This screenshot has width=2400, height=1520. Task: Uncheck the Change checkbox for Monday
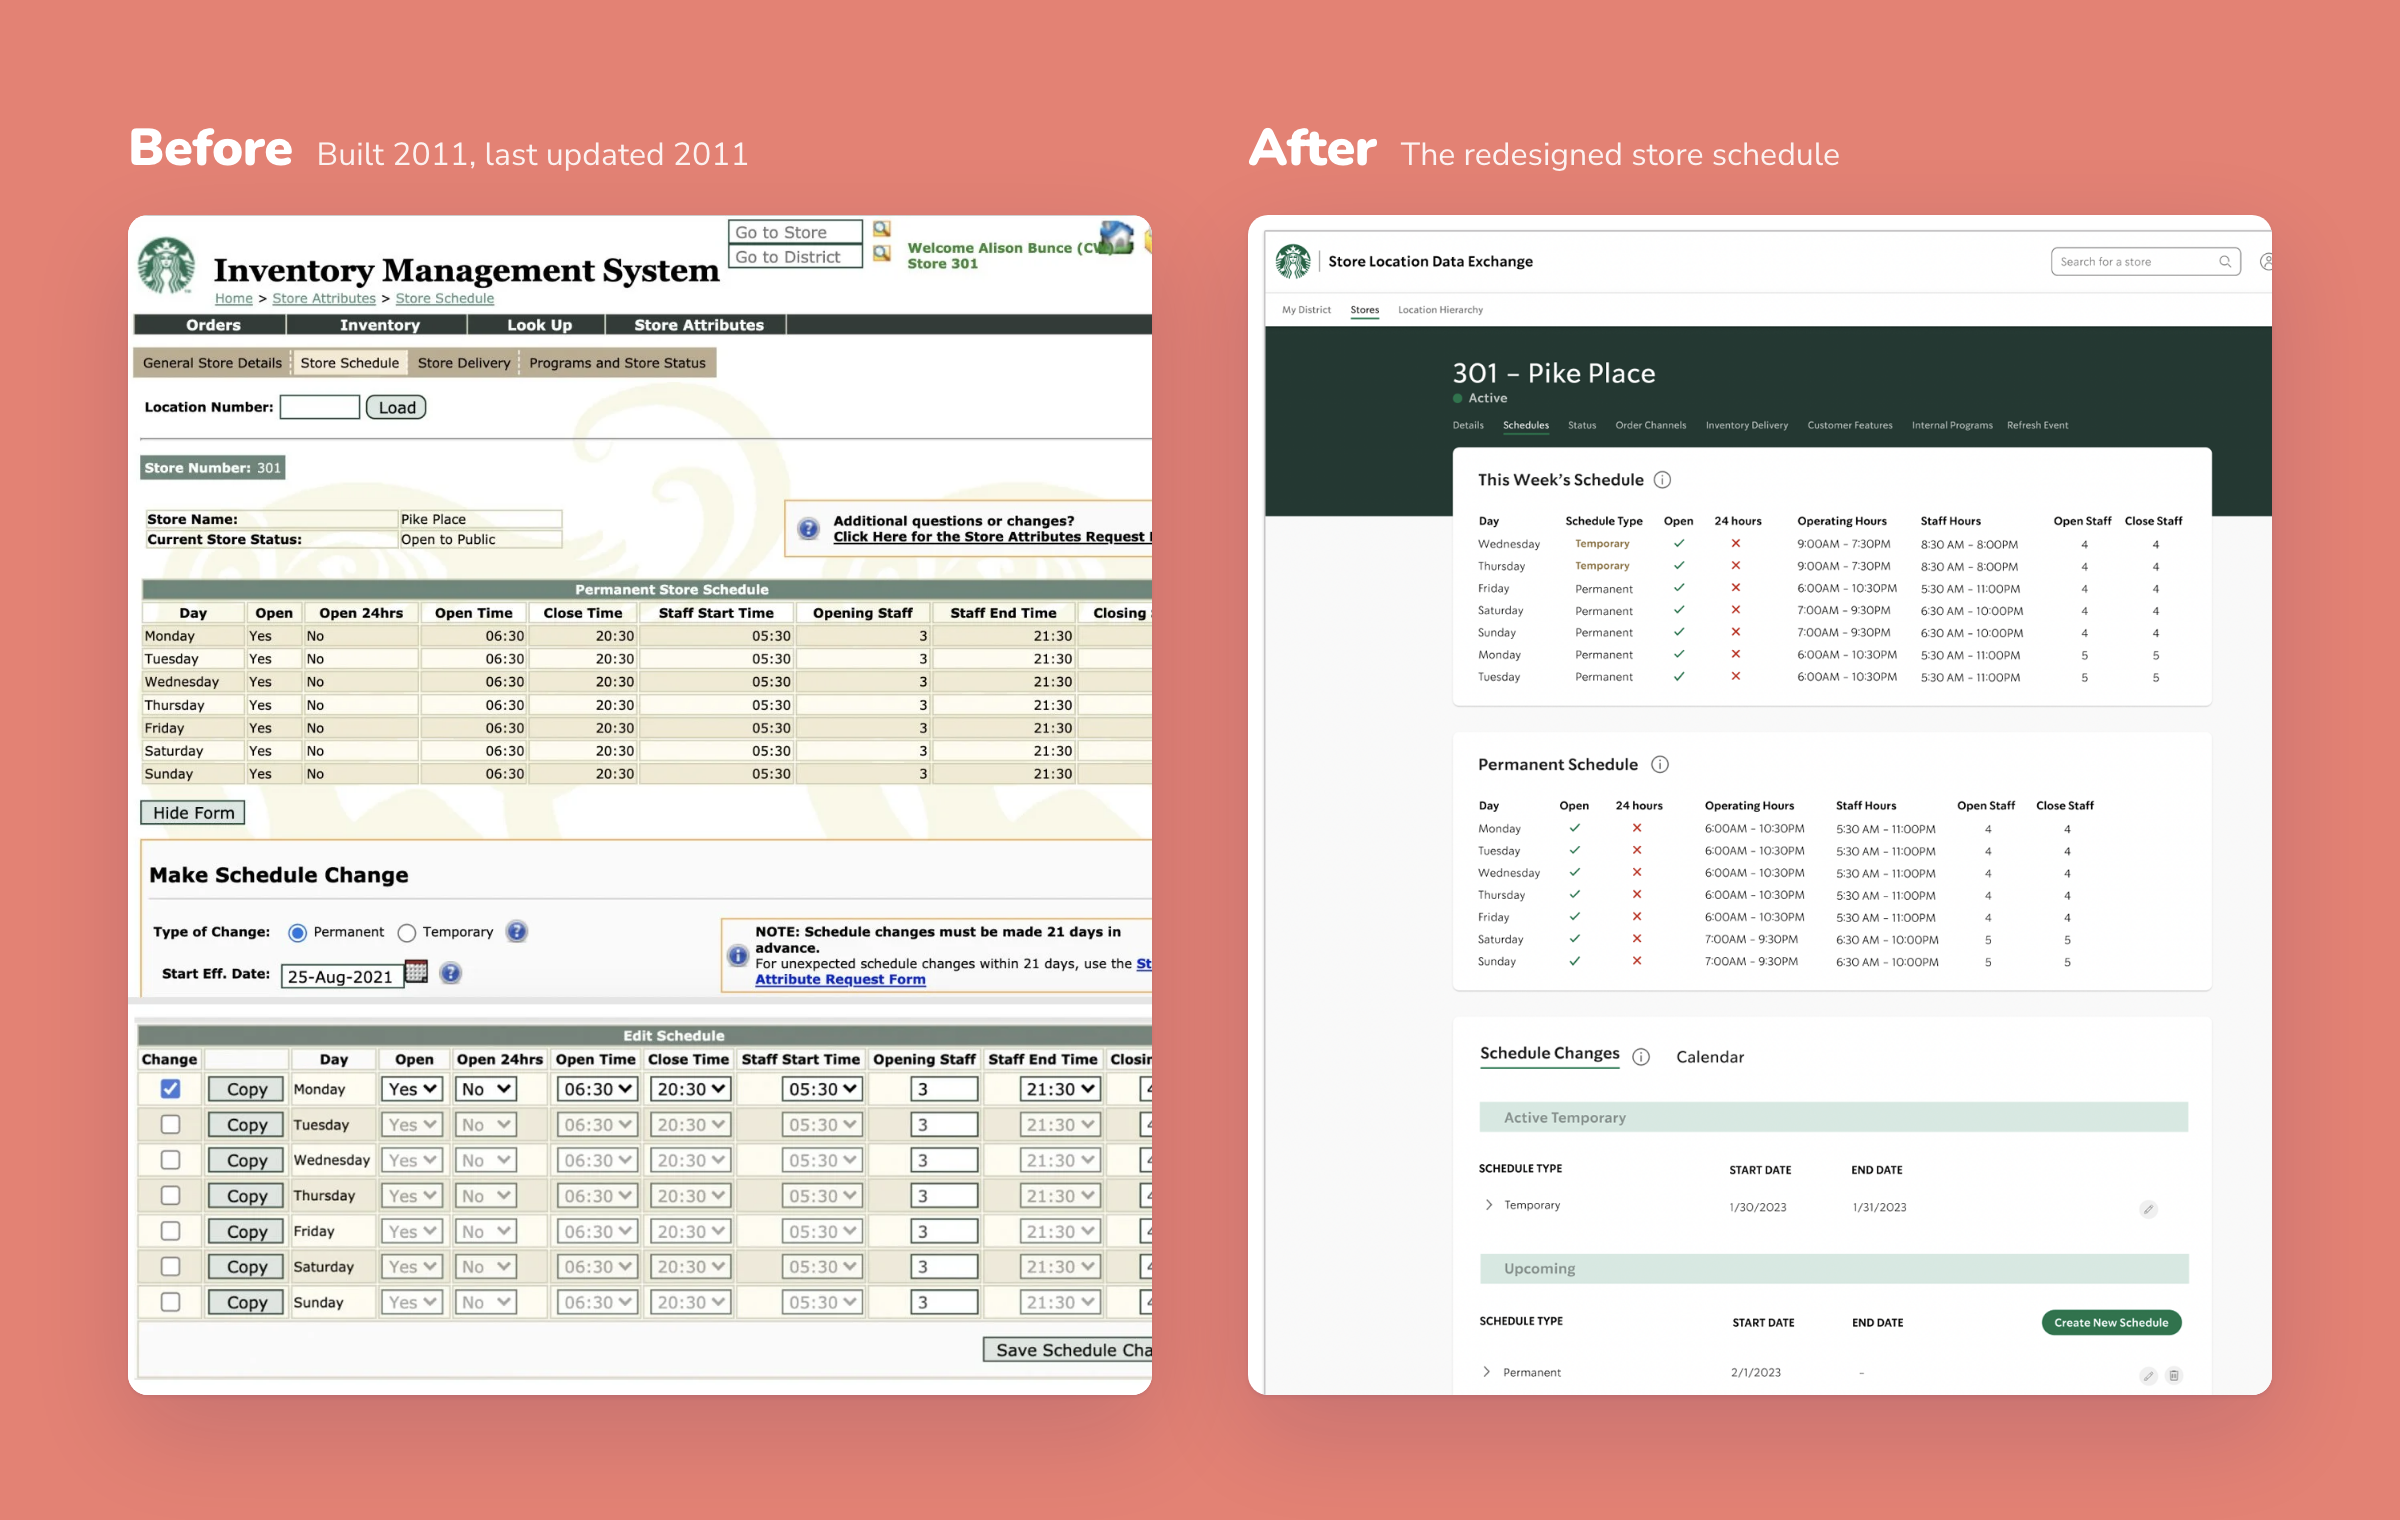coord(171,1089)
